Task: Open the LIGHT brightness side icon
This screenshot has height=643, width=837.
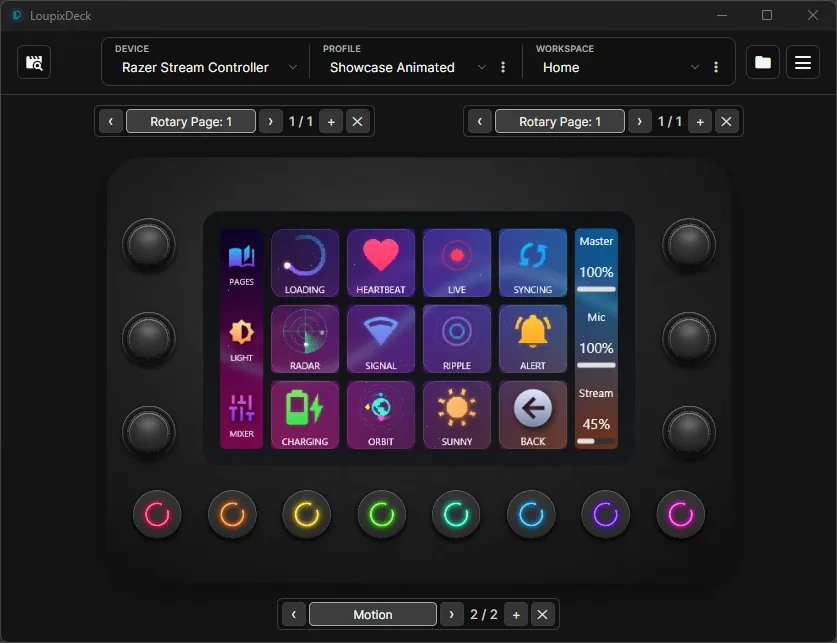Action: [241, 340]
